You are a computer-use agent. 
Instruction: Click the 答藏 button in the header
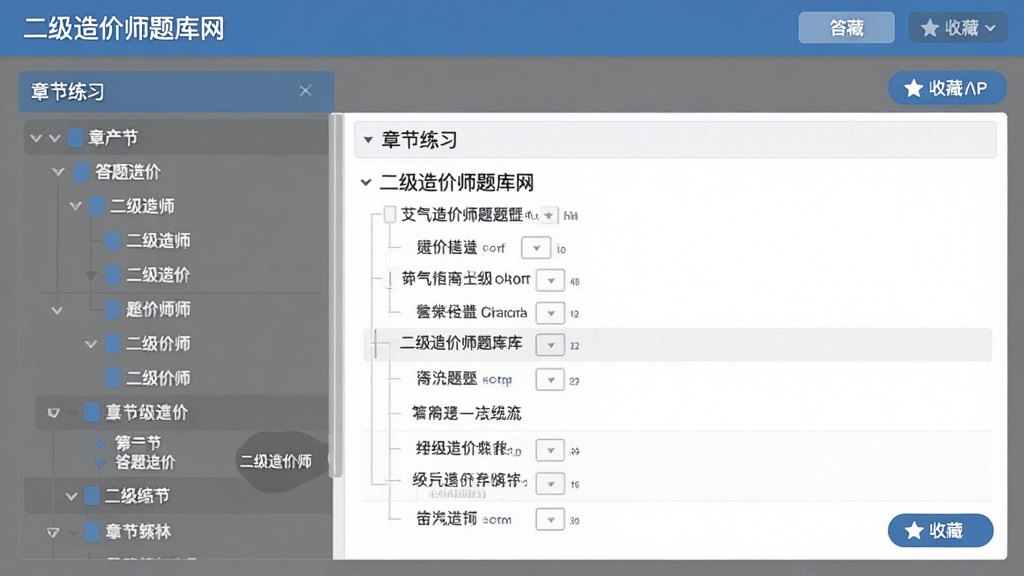pos(846,28)
